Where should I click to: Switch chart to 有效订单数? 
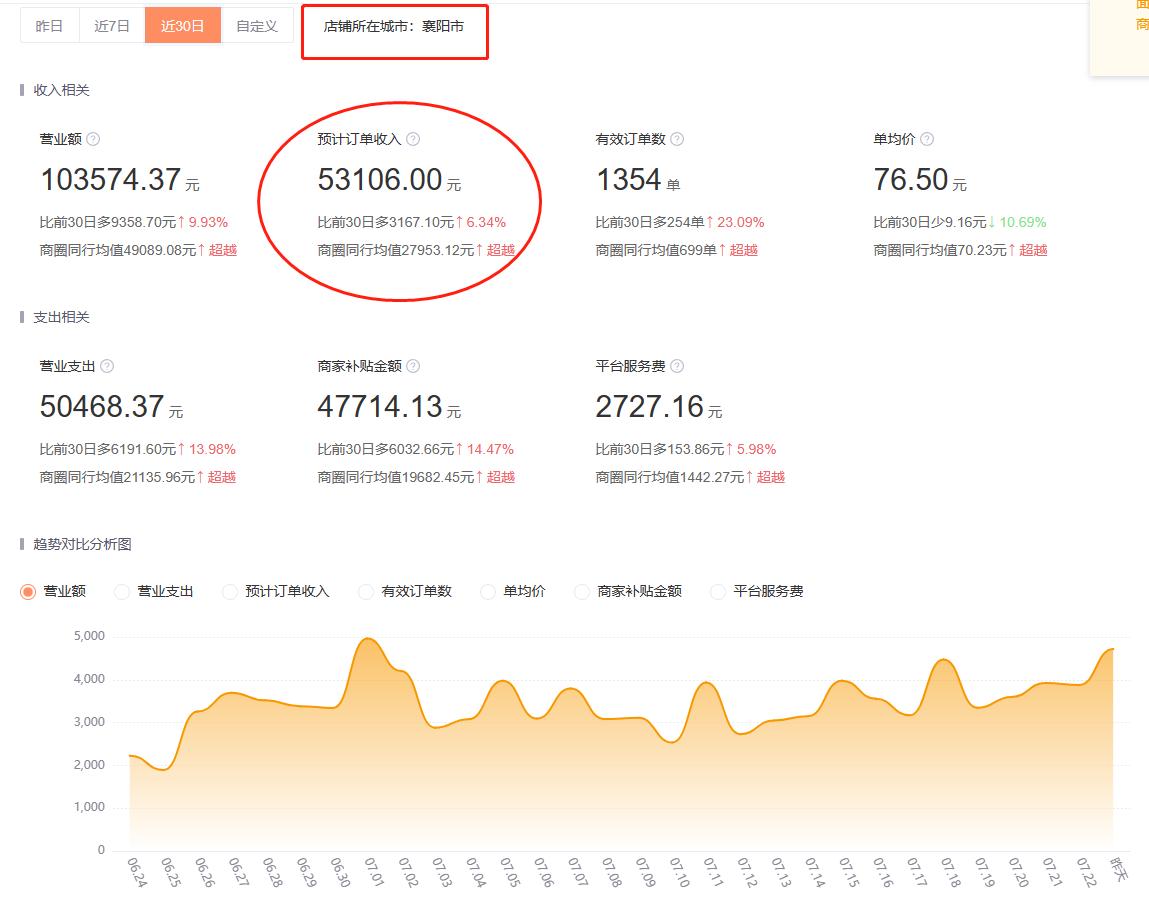366,592
